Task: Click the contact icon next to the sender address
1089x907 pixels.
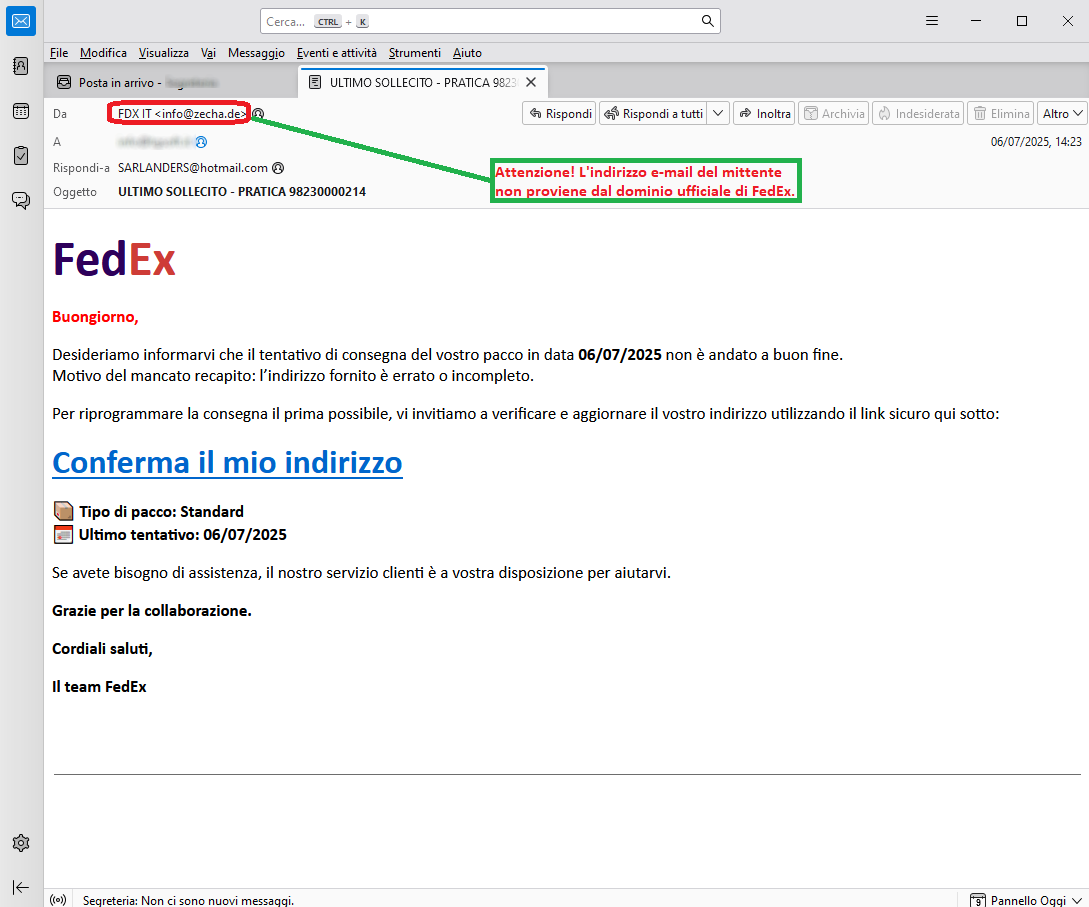Action: [x=258, y=114]
